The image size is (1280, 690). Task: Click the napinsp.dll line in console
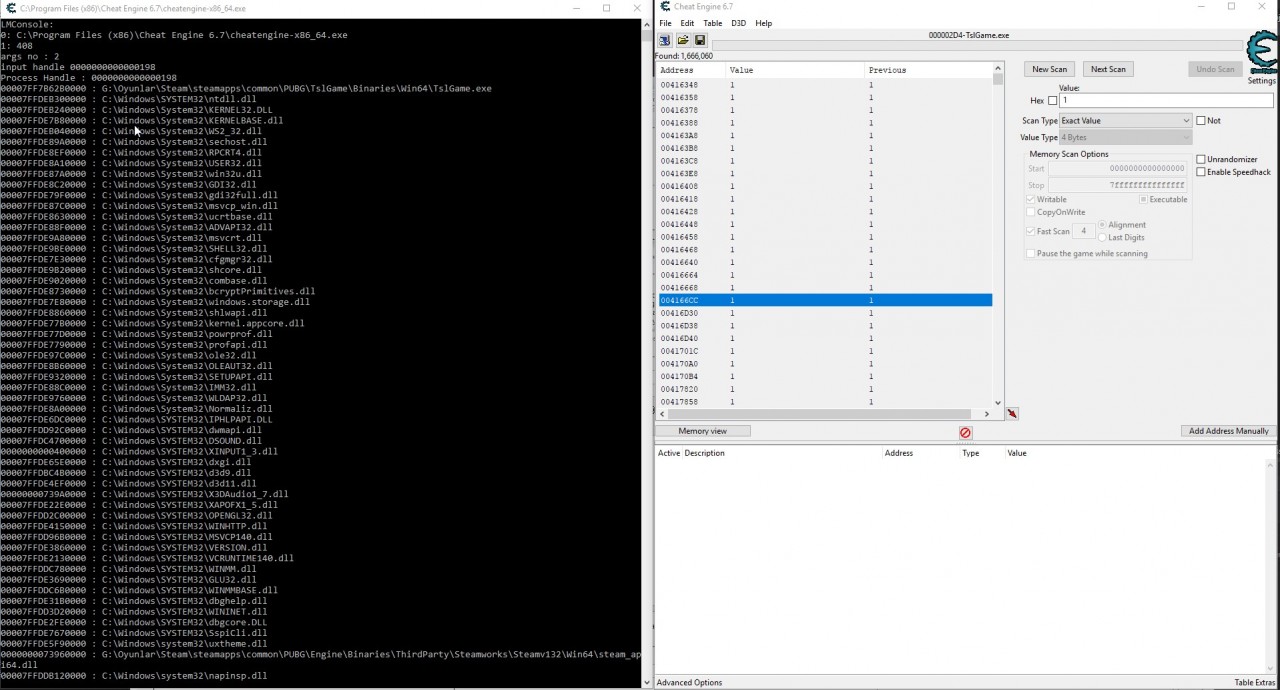(134, 676)
